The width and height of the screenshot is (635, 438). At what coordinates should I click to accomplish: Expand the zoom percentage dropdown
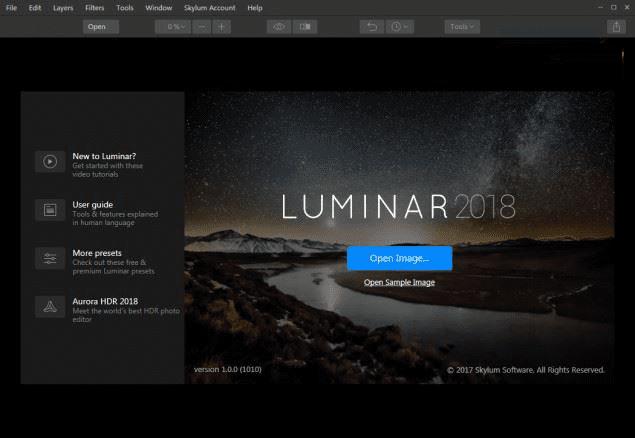[173, 27]
